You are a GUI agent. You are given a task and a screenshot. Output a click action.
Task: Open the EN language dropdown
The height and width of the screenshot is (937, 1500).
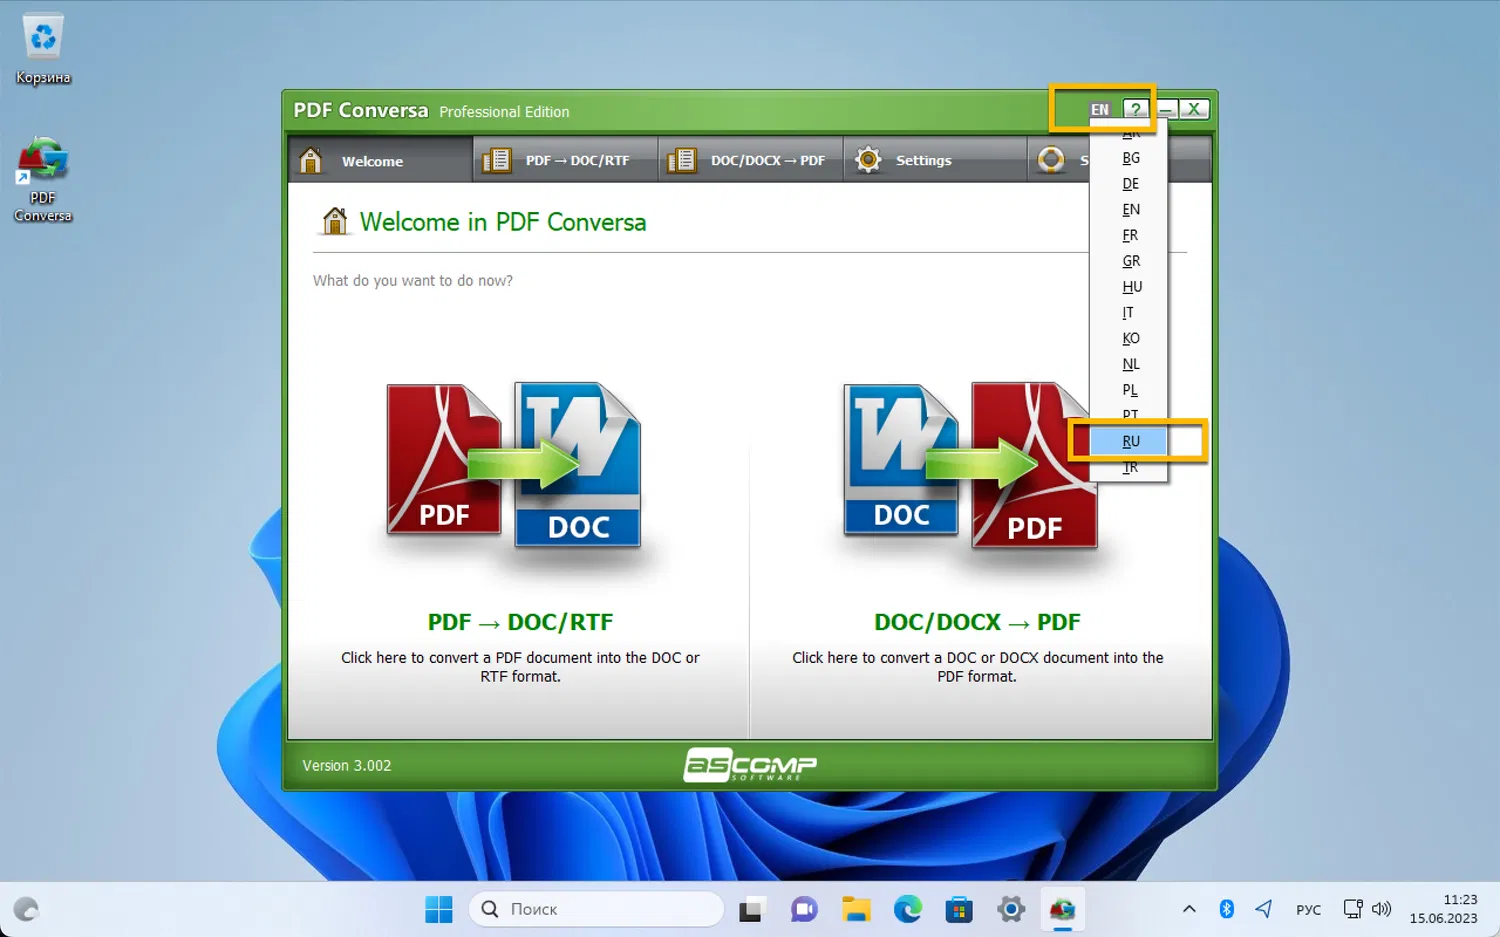coord(1100,109)
